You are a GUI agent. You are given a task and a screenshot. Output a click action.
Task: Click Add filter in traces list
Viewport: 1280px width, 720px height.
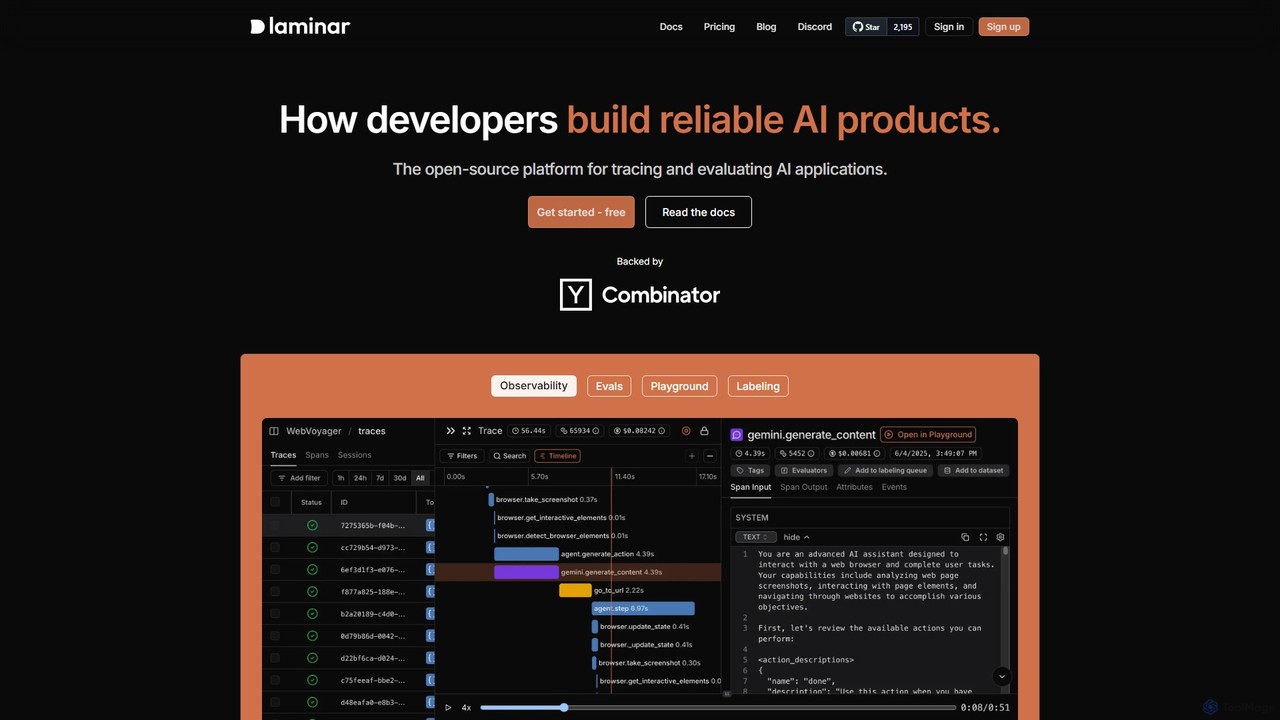pyautogui.click(x=299, y=478)
